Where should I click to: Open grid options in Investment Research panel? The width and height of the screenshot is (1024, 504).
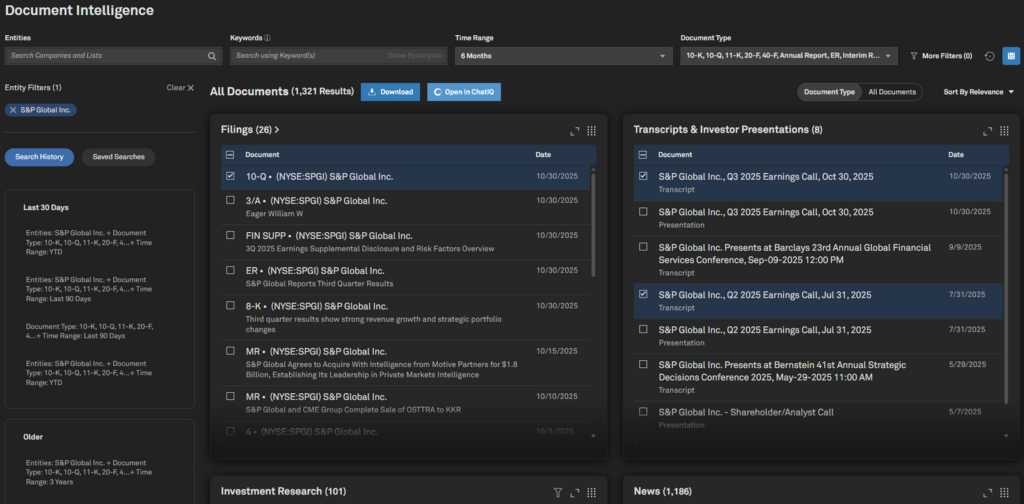click(592, 492)
